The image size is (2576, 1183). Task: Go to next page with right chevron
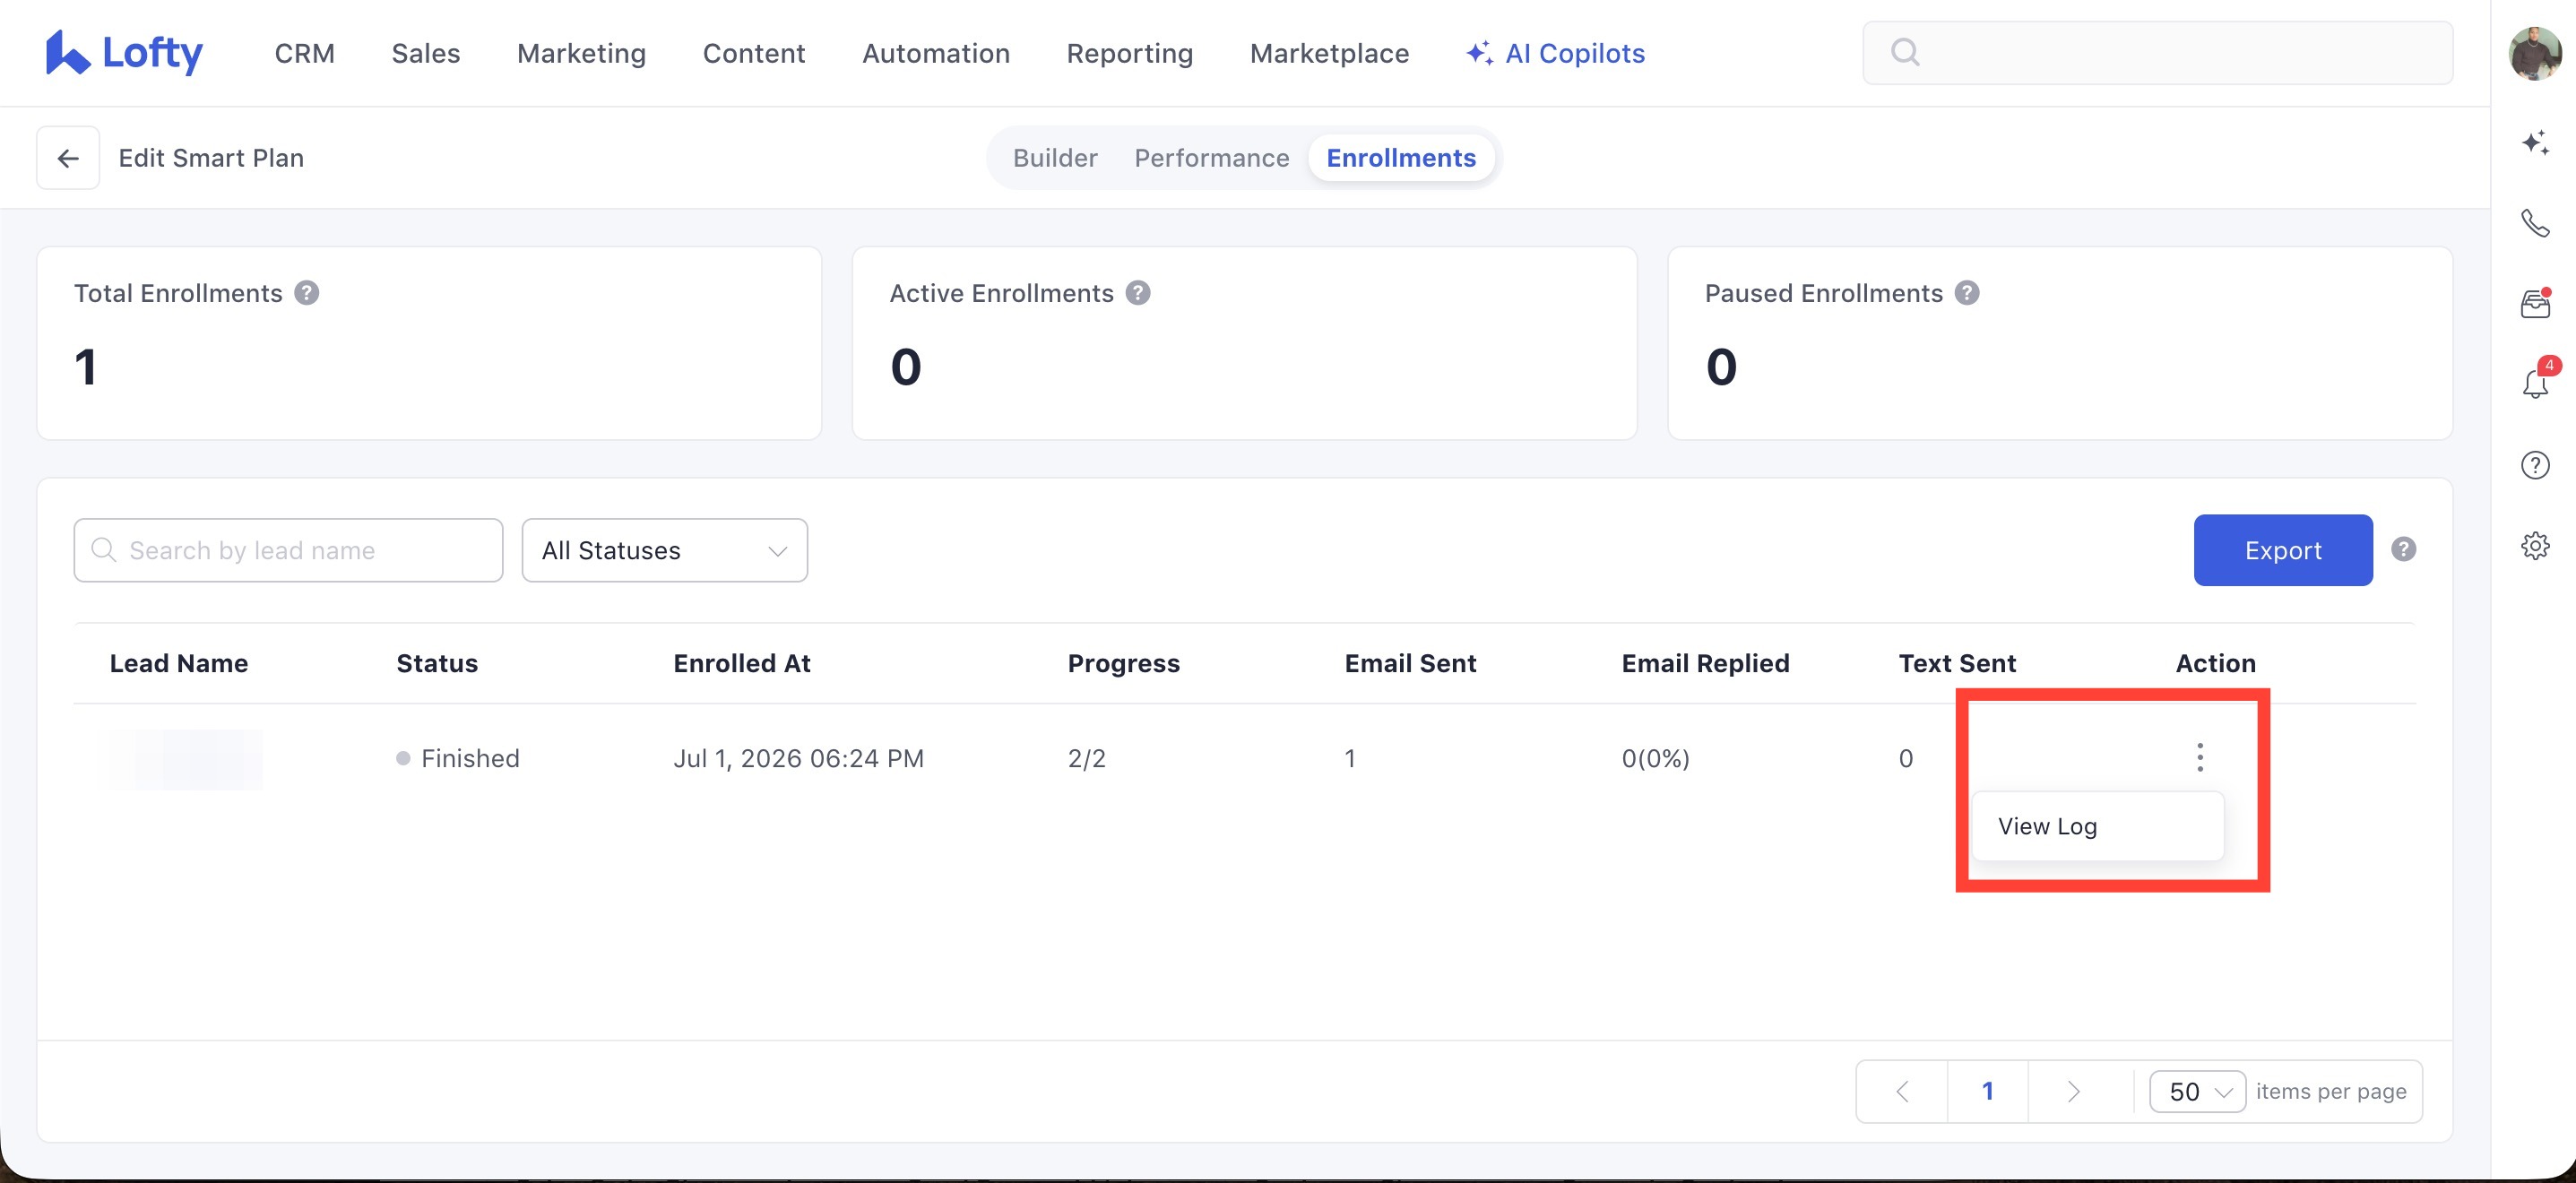2072,1091
